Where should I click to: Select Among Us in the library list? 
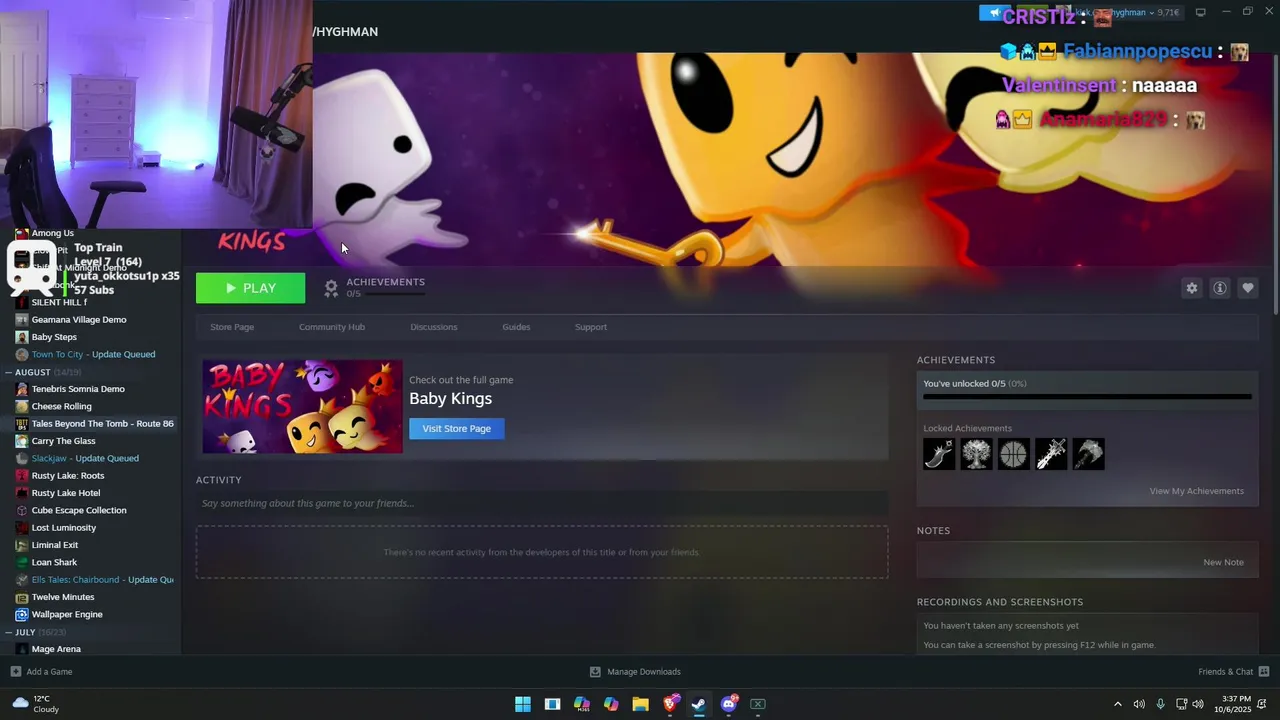point(52,233)
